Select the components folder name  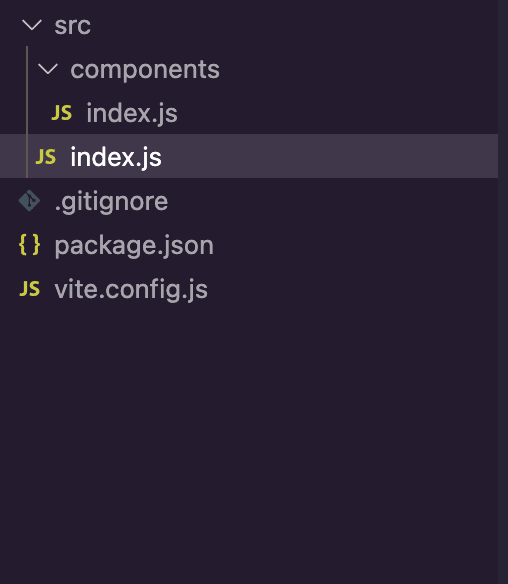(x=145, y=70)
